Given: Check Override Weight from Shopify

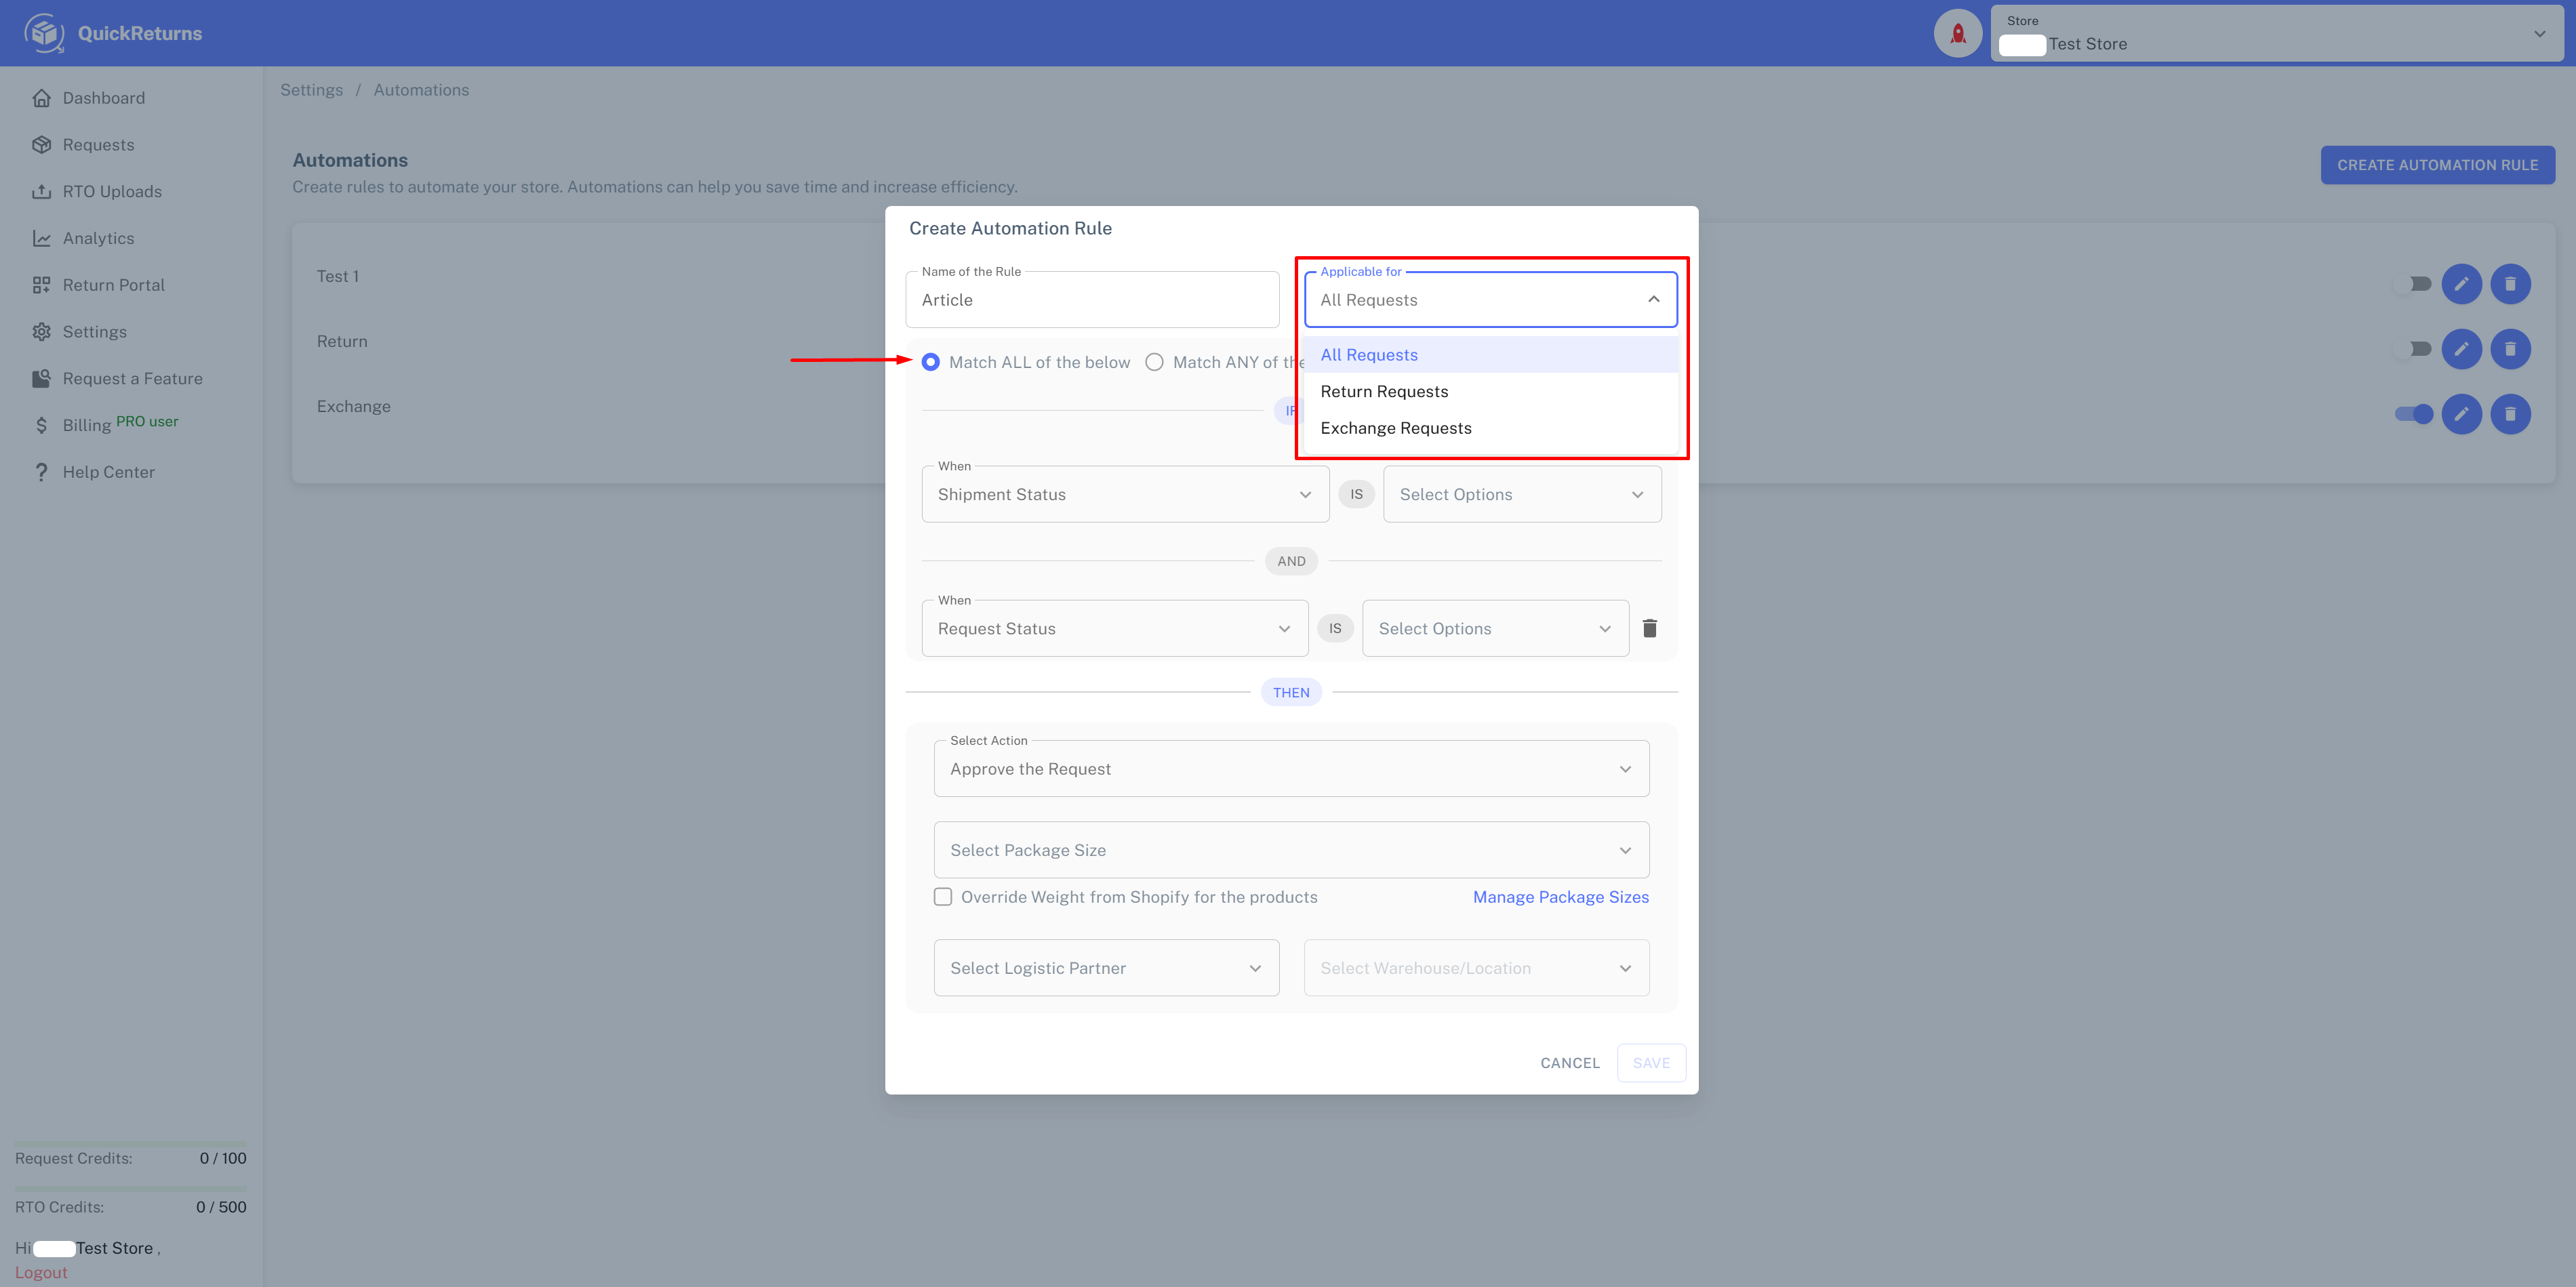Looking at the screenshot, I should pos(943,897).
